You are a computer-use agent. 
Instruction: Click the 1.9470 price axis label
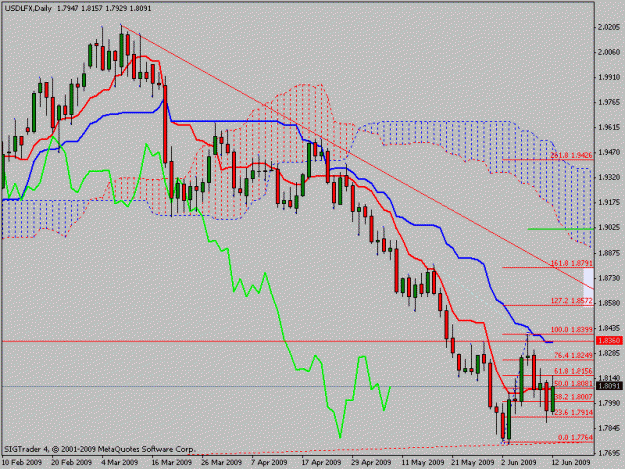(x=609, y=153)
